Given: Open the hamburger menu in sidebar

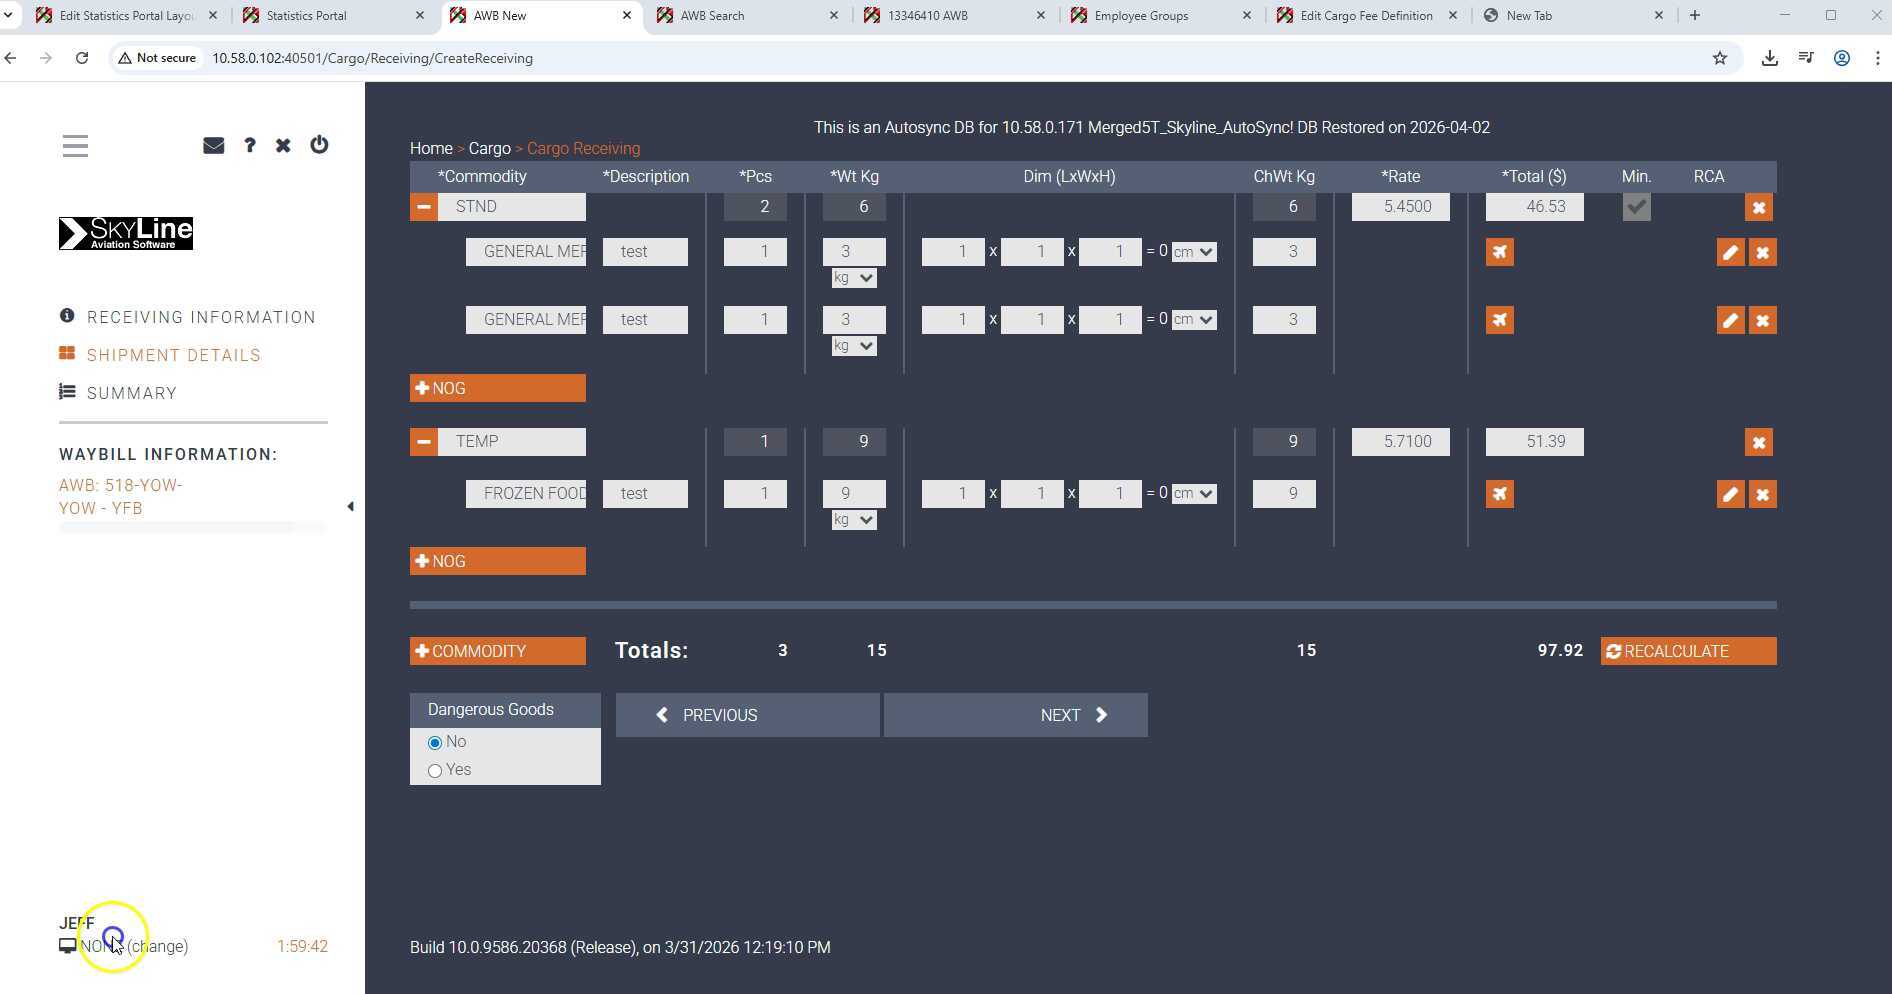Looking at the screenshot, I should (75, 146).
